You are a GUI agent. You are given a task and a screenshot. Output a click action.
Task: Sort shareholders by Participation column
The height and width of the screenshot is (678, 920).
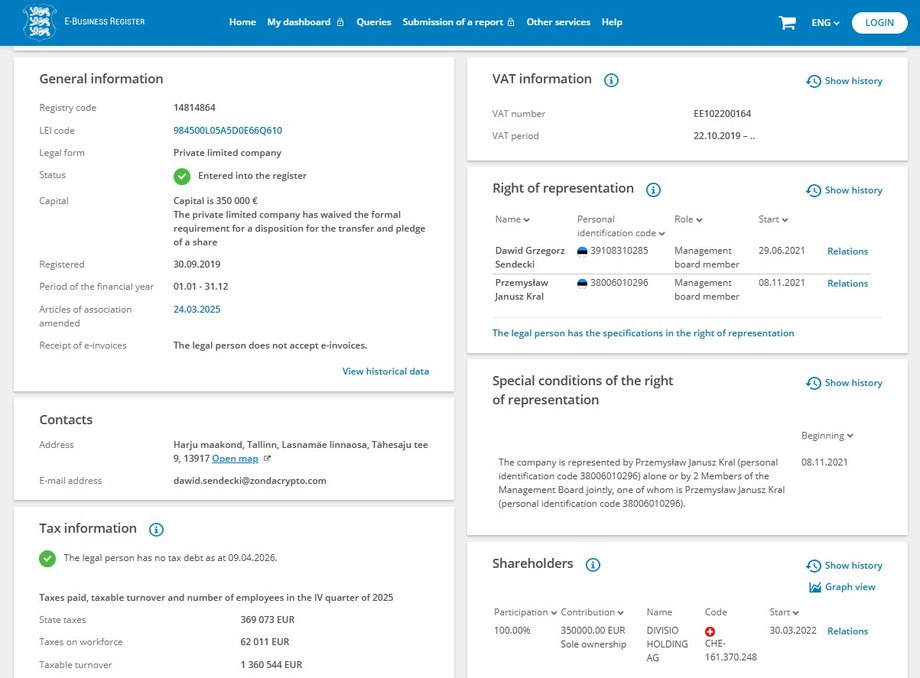[x=525, y=612]
